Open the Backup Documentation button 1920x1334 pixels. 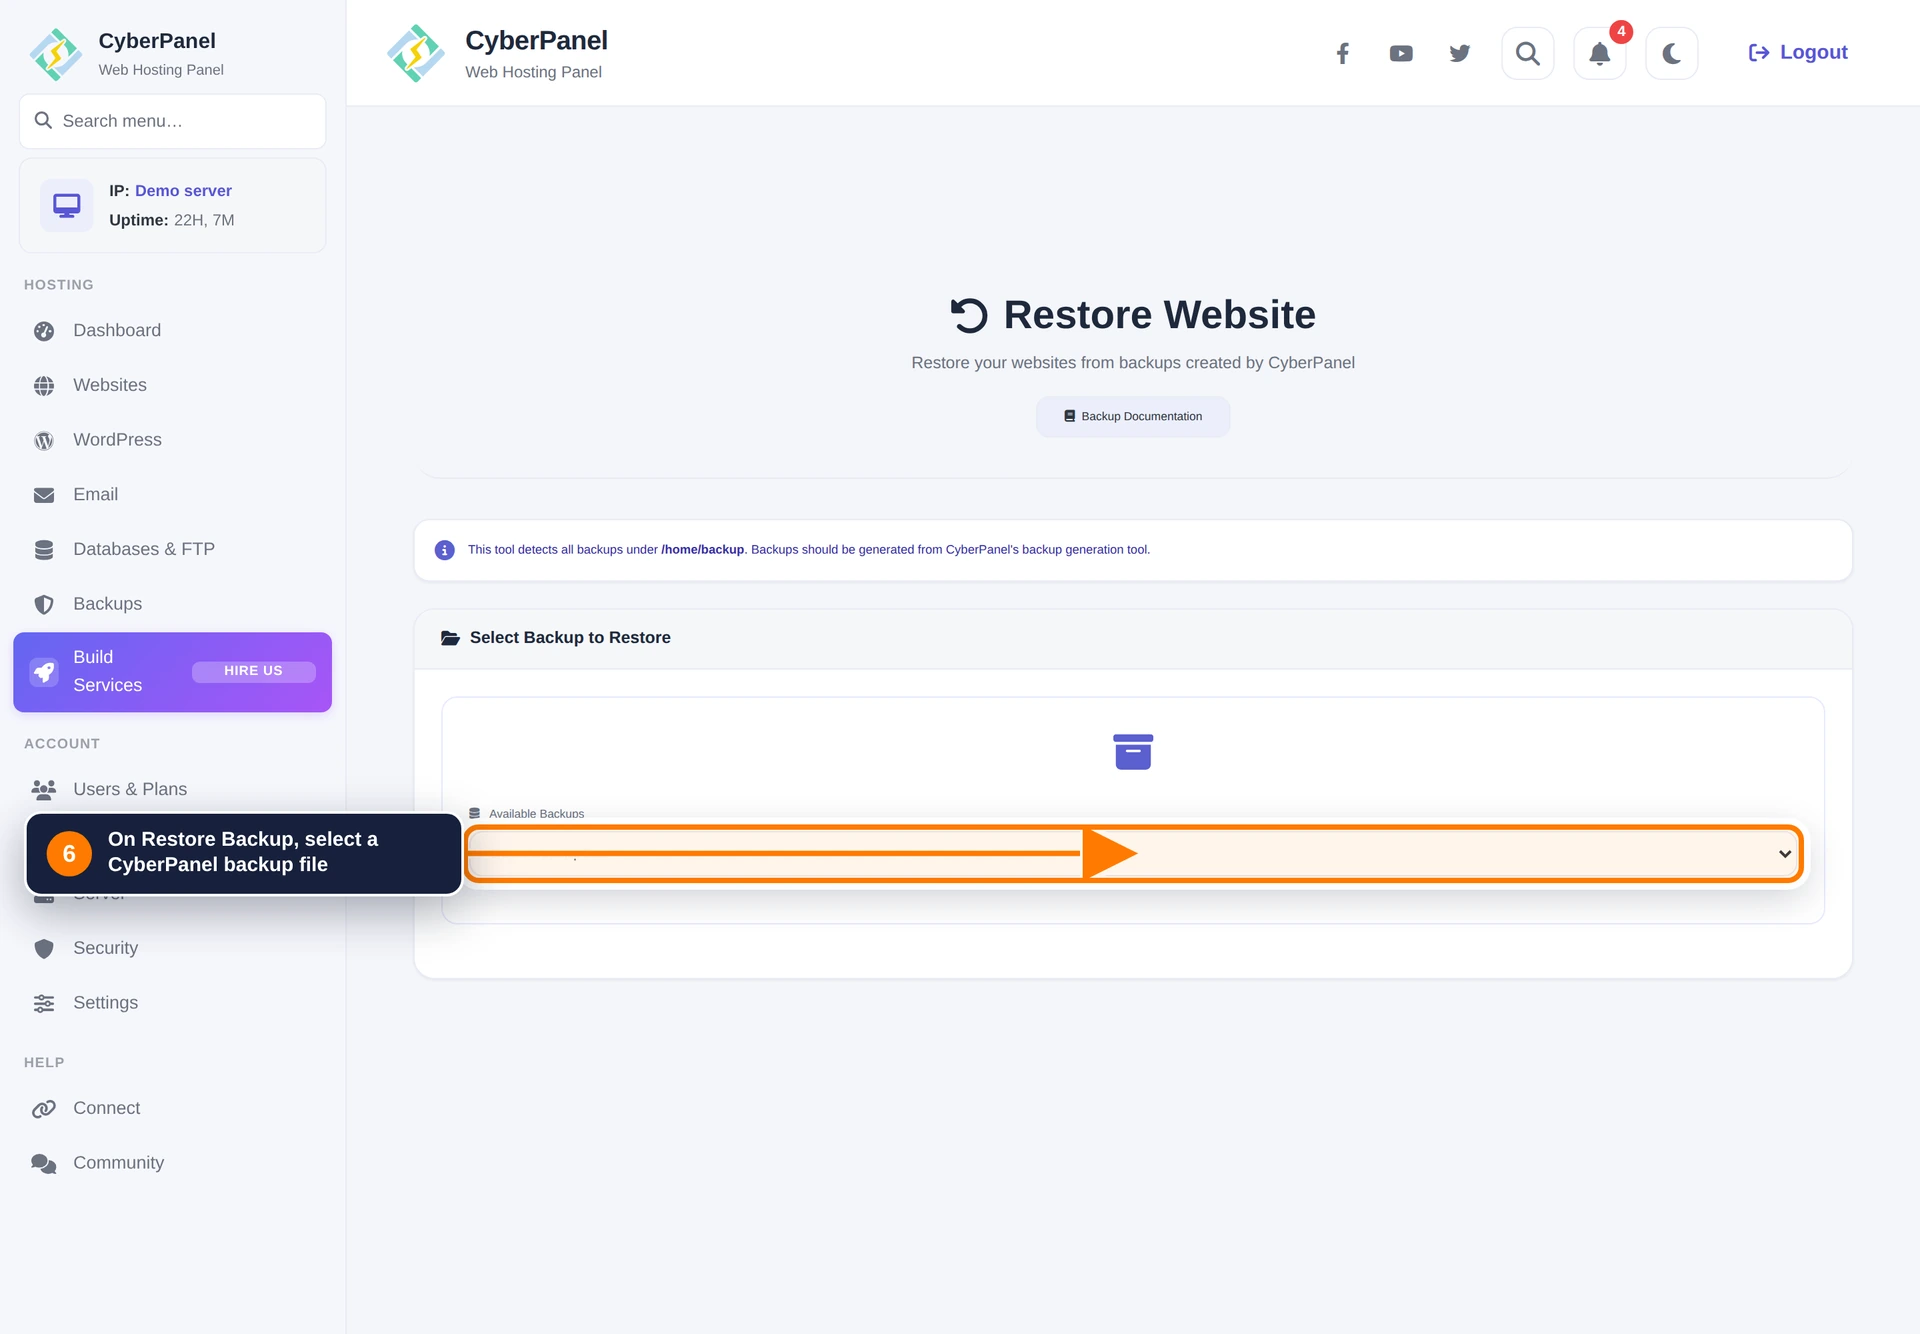tap(1132, 416)
